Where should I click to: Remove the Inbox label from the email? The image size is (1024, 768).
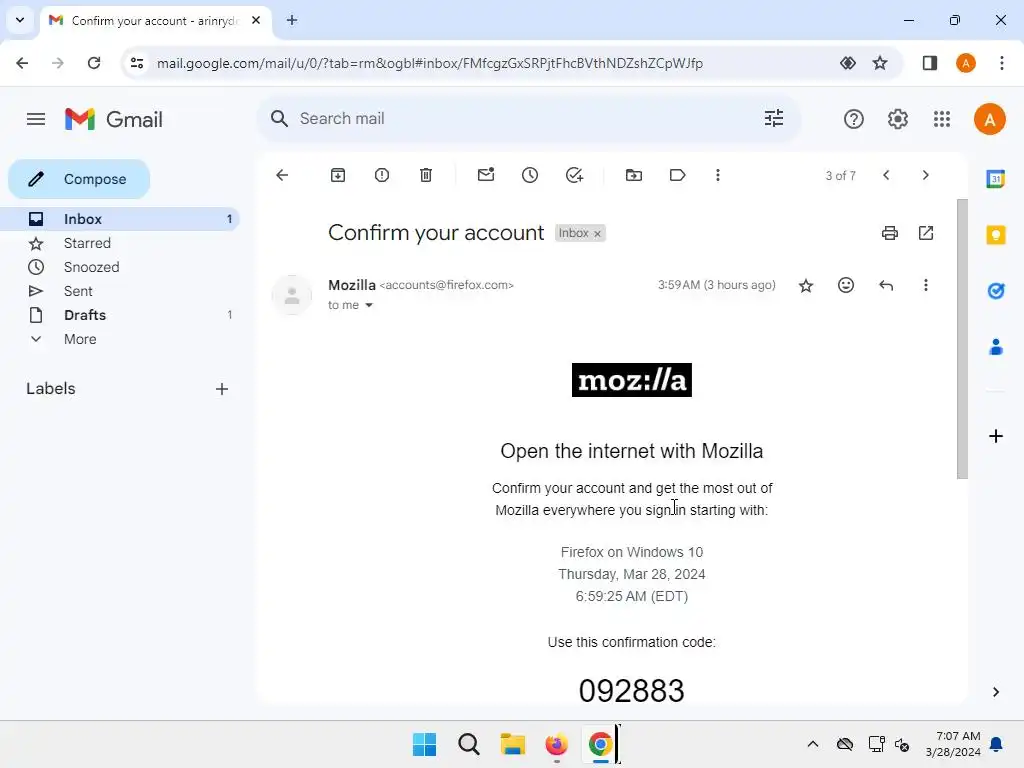coord(597,234)
